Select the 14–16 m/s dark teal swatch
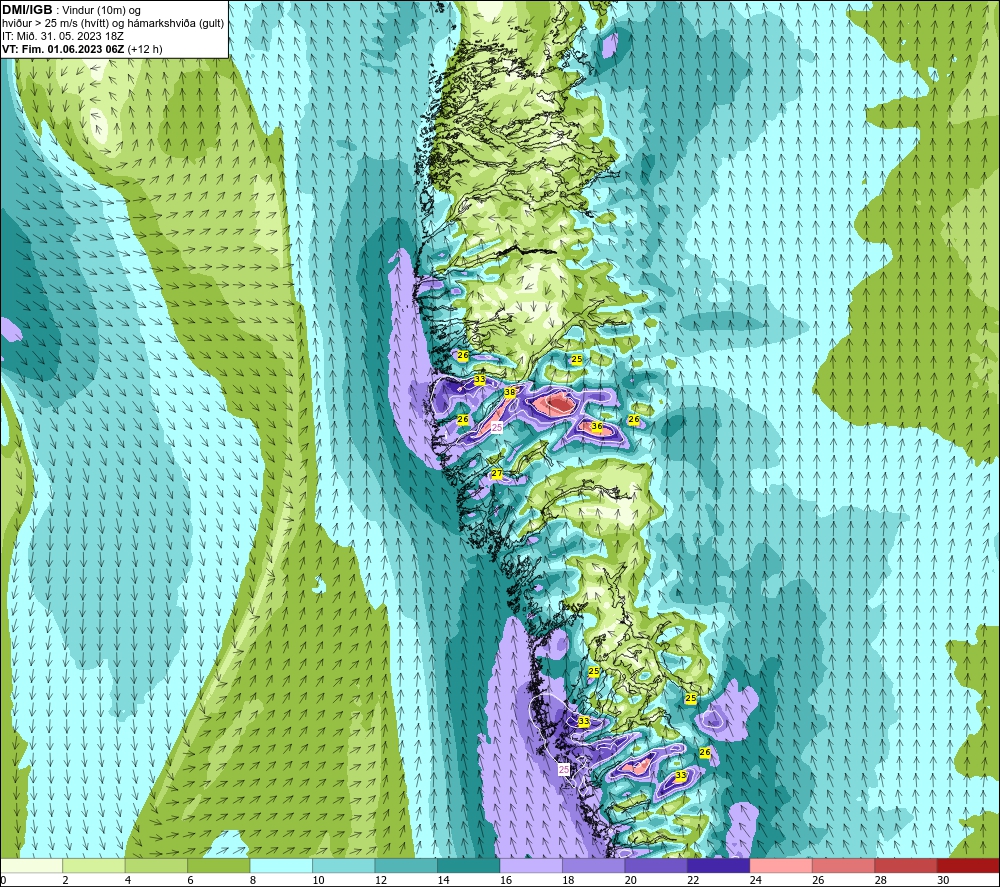 (x=469, y=866)
